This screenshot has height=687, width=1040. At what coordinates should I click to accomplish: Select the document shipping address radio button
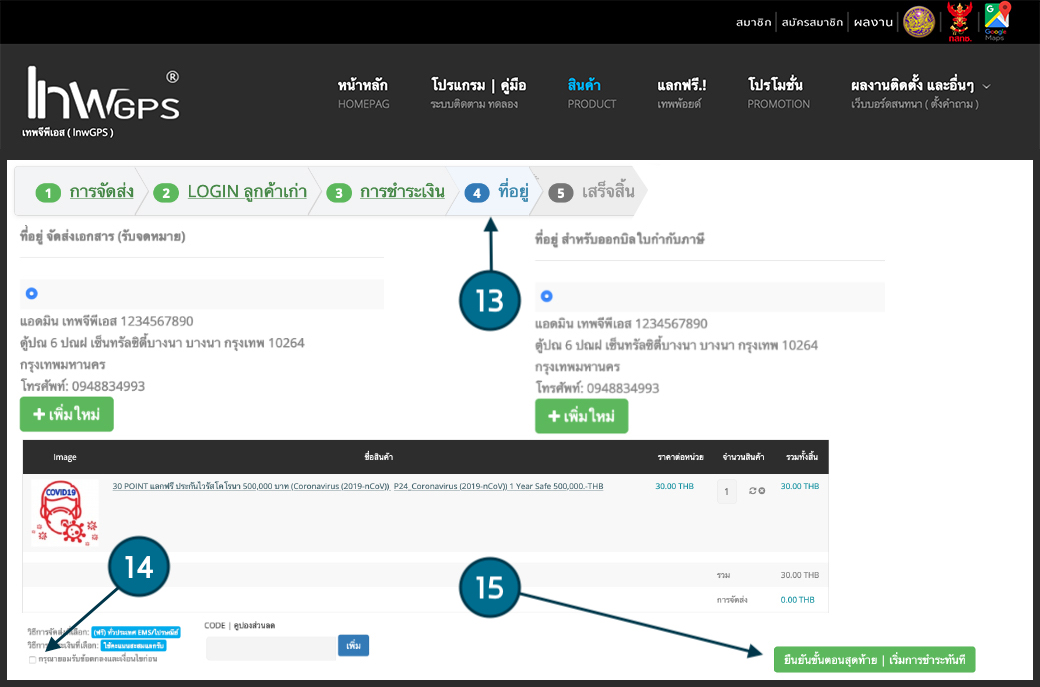32,293
